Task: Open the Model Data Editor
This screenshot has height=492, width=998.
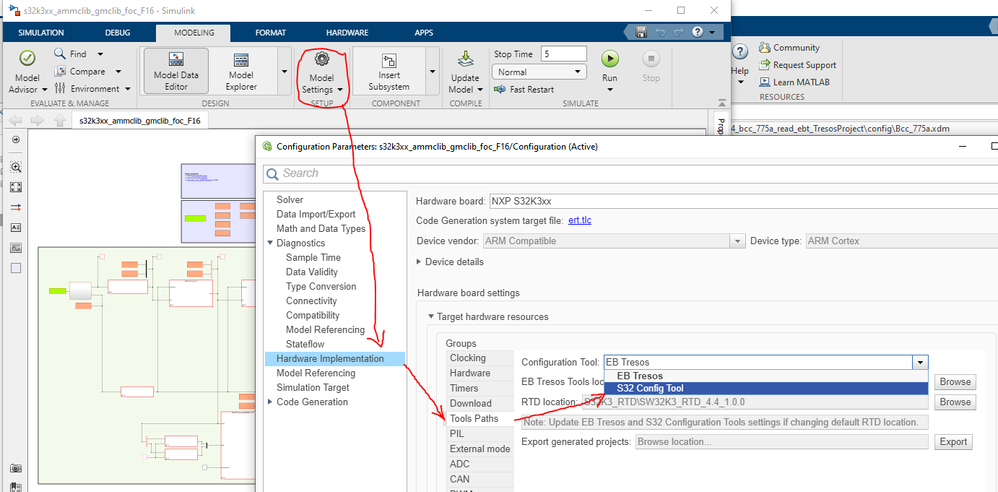Action: click(x=176, y=72)
